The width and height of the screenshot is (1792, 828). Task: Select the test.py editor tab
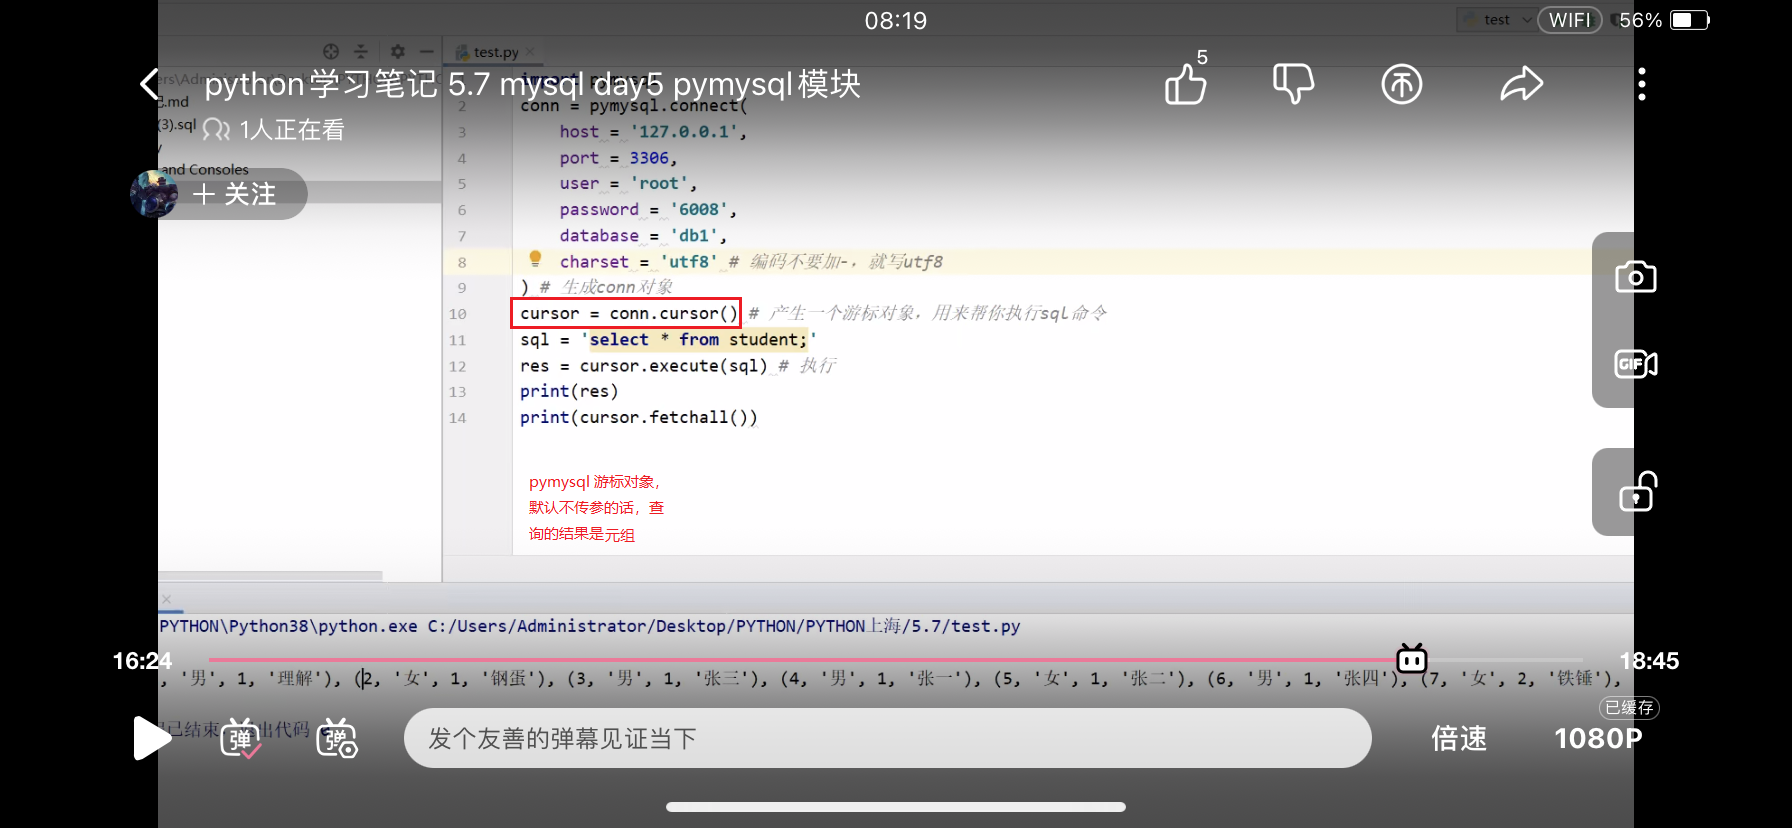tap(496, 52)
